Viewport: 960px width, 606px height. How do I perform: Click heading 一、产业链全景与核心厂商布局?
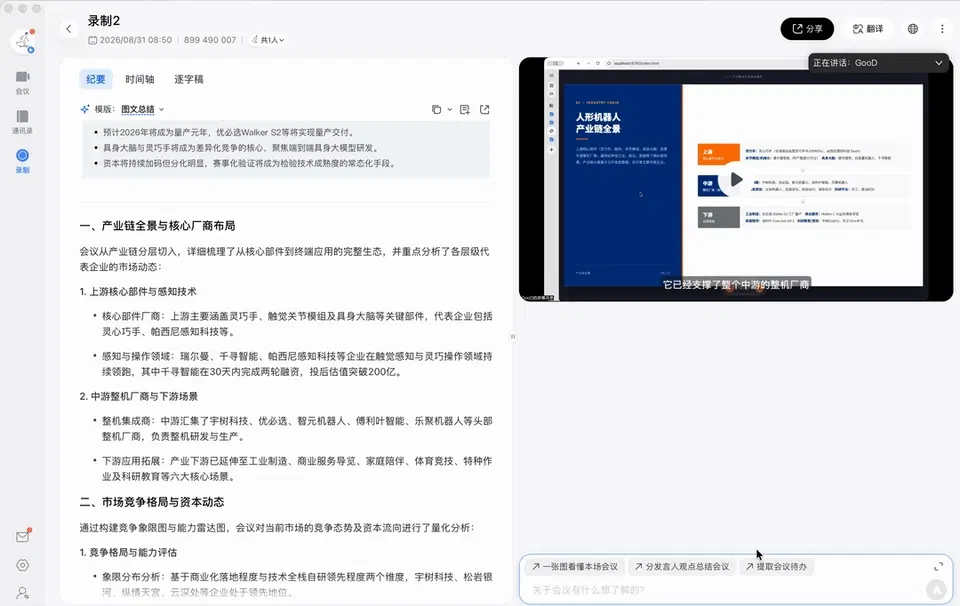(x=157, y=226)
